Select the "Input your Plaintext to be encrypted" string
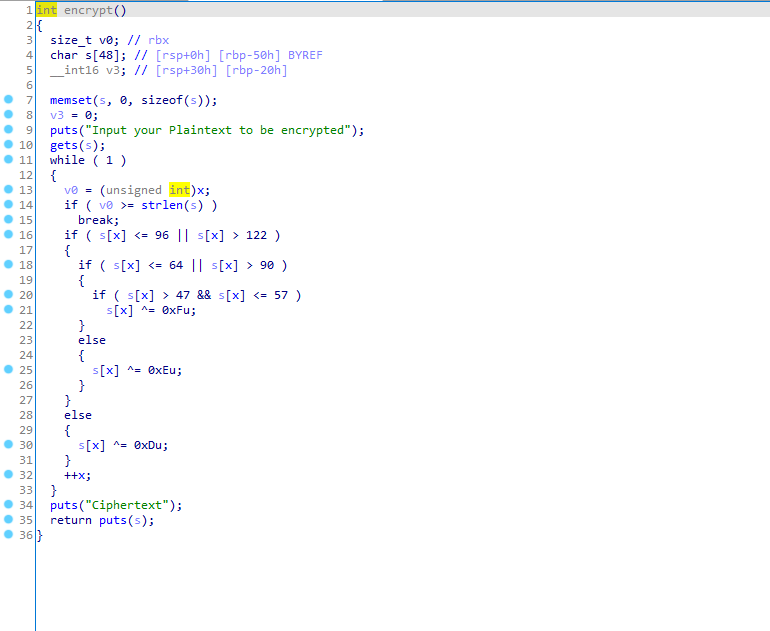770x631 pixels. tap(220, 130)
